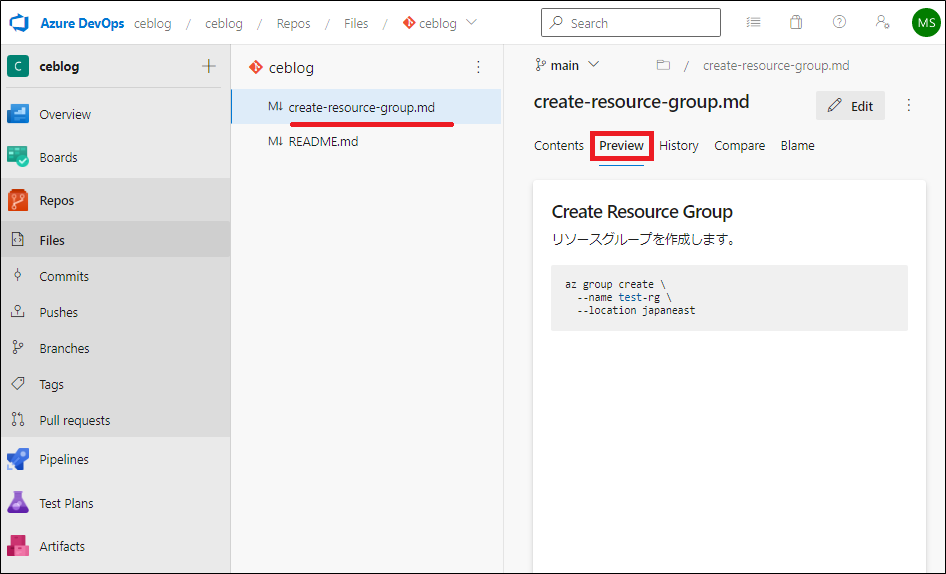Screen dimensions: 946x574
Task: Click inside the Search box
Action: pos(630,23)
